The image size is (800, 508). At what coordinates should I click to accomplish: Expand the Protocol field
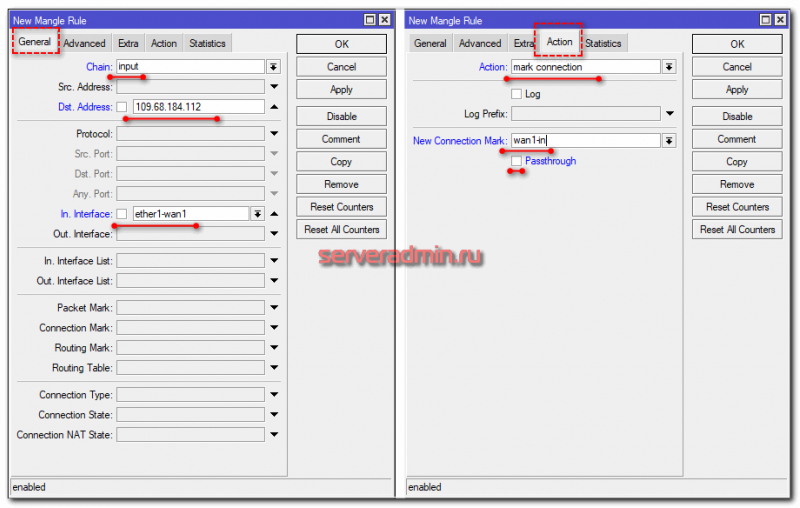pos(274,134)
